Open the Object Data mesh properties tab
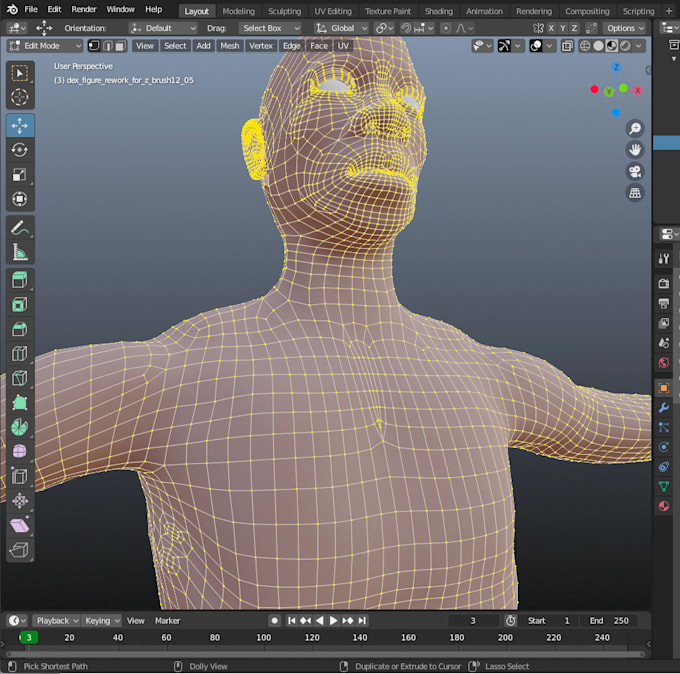This screenshot has width=680, height=674. (x=664, y=486)
